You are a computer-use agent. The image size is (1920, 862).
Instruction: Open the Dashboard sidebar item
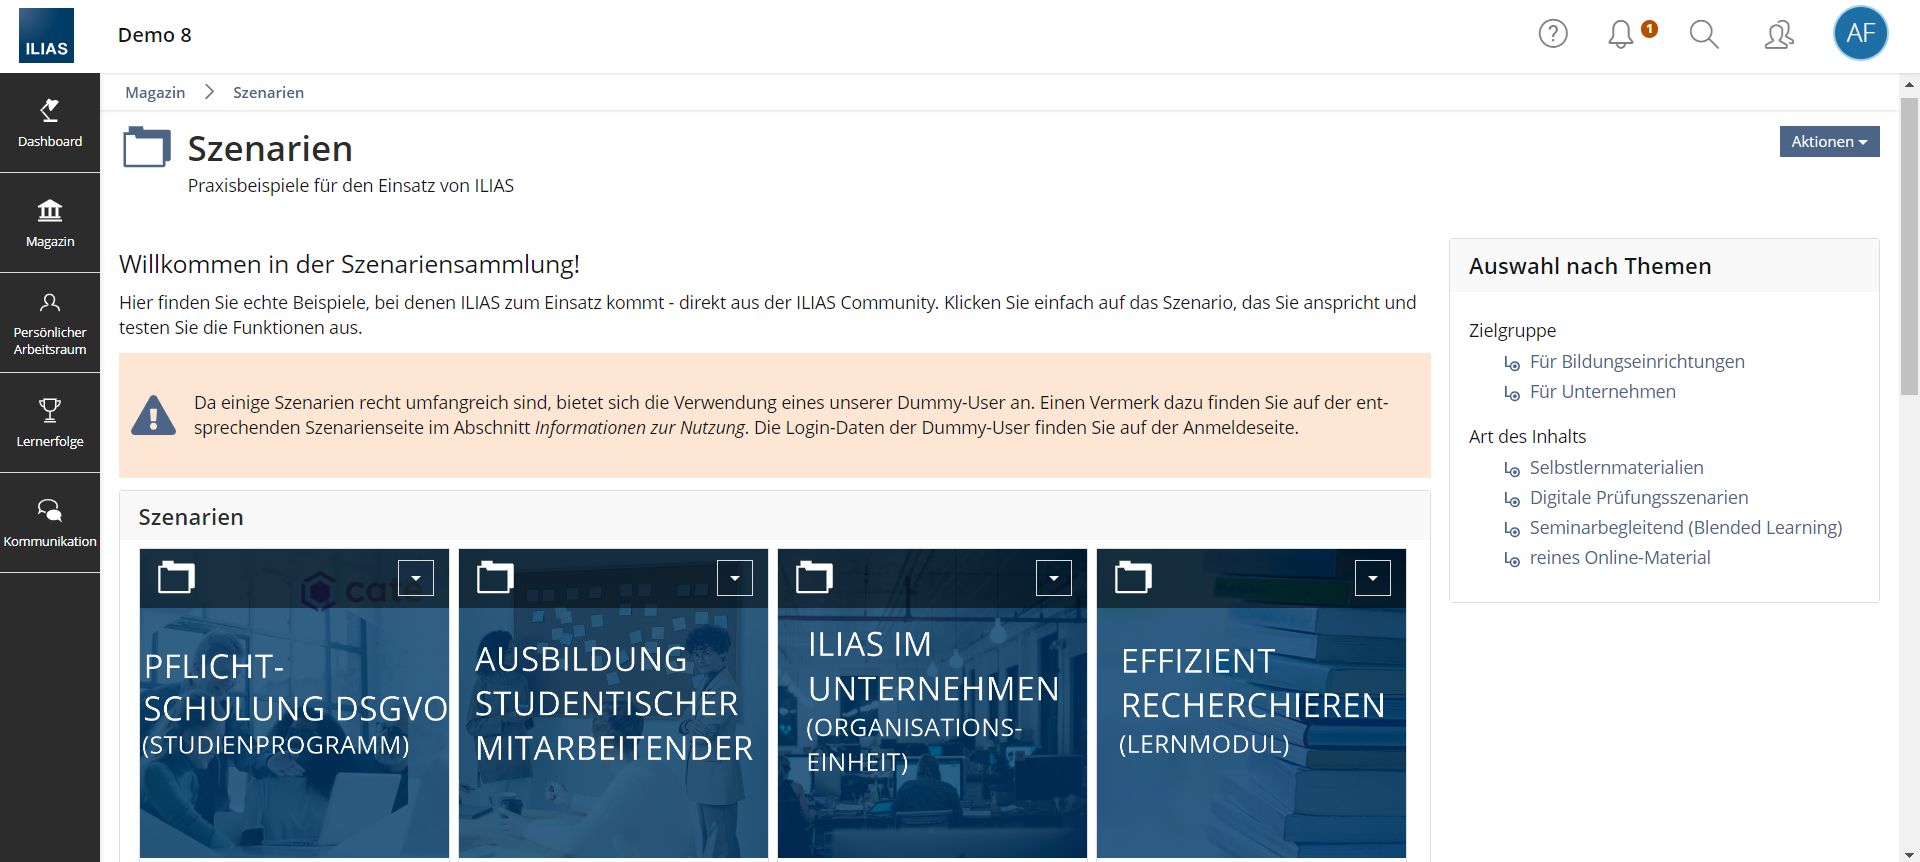point(50,123)
